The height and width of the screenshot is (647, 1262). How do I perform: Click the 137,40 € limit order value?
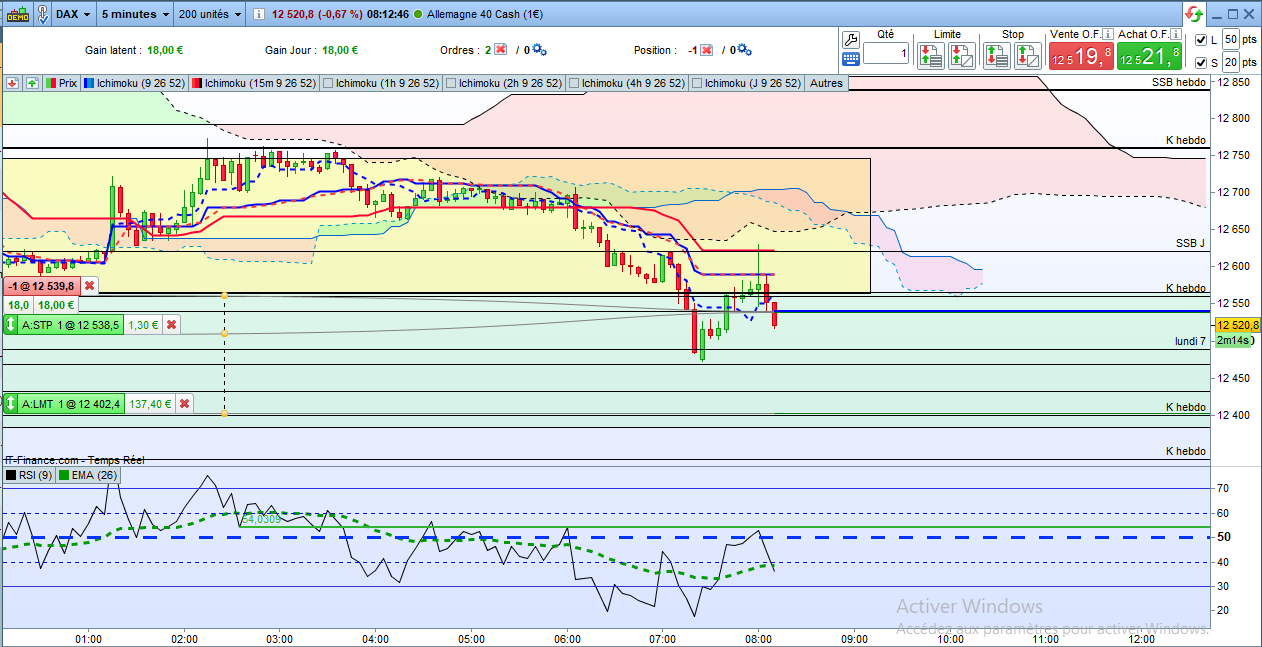[x=150, y=404]
